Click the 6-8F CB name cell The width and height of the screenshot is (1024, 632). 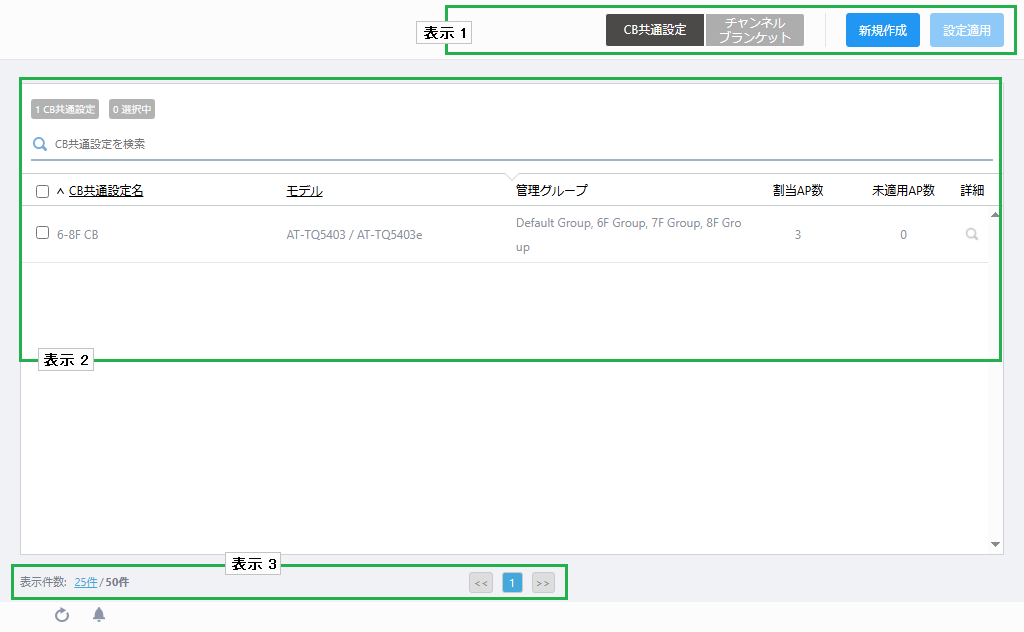click(x=78, y=234)
